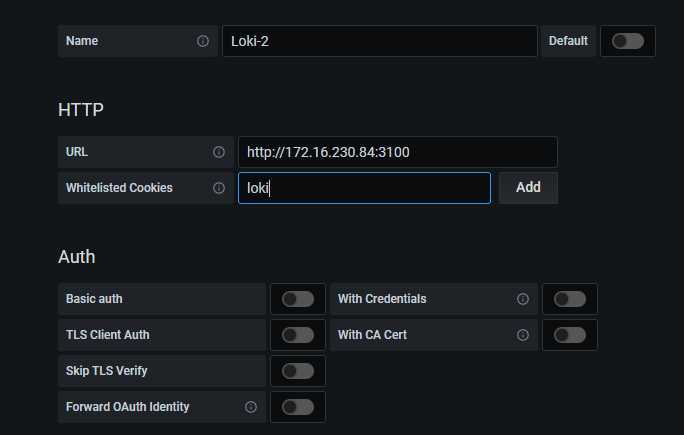Enable the With Credentials toggle

tap(570, 299)
